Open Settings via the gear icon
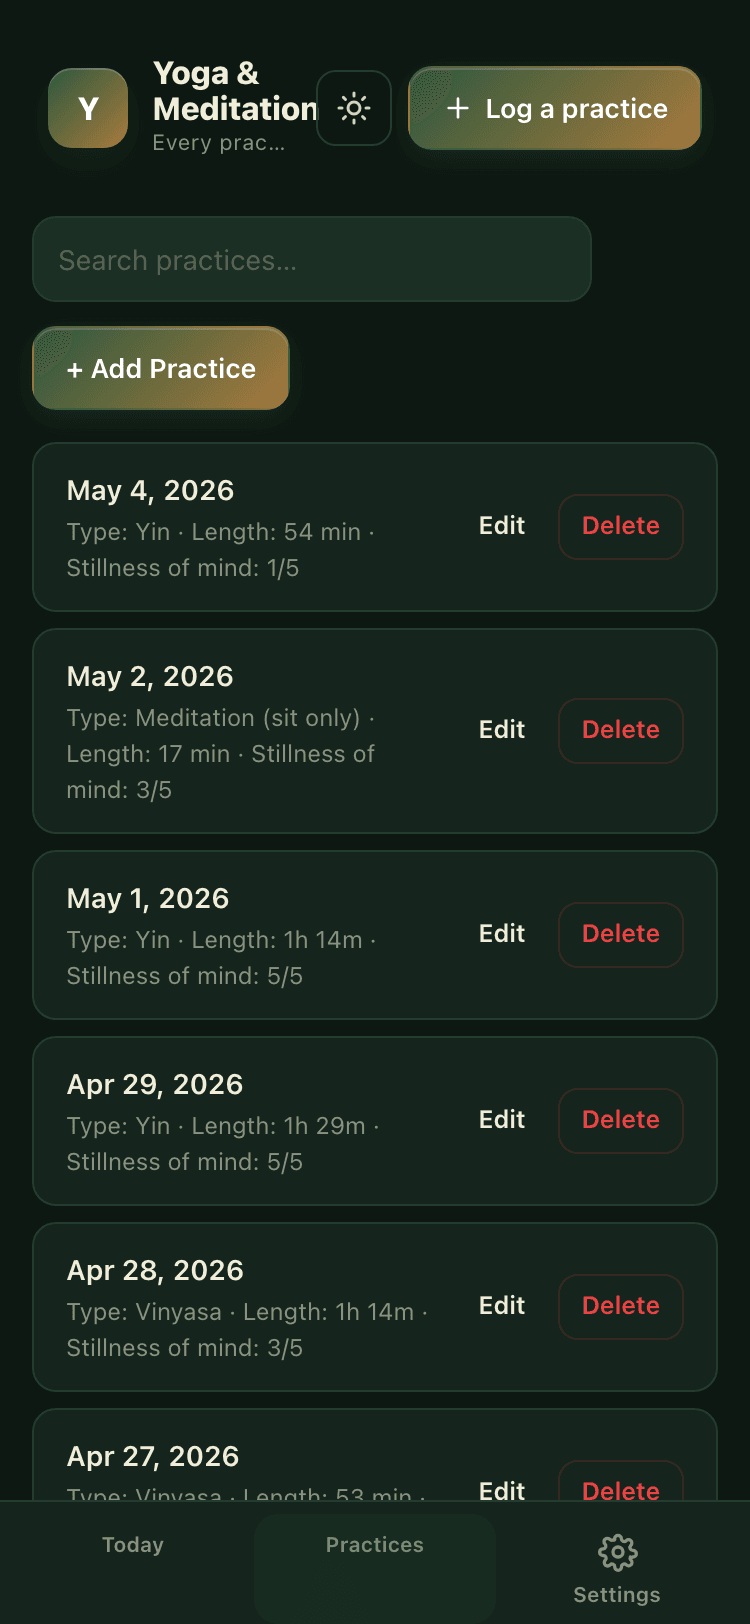The height and width of the screenshot is (1624, 750). pyautogui.click(x=617, y=1552)
